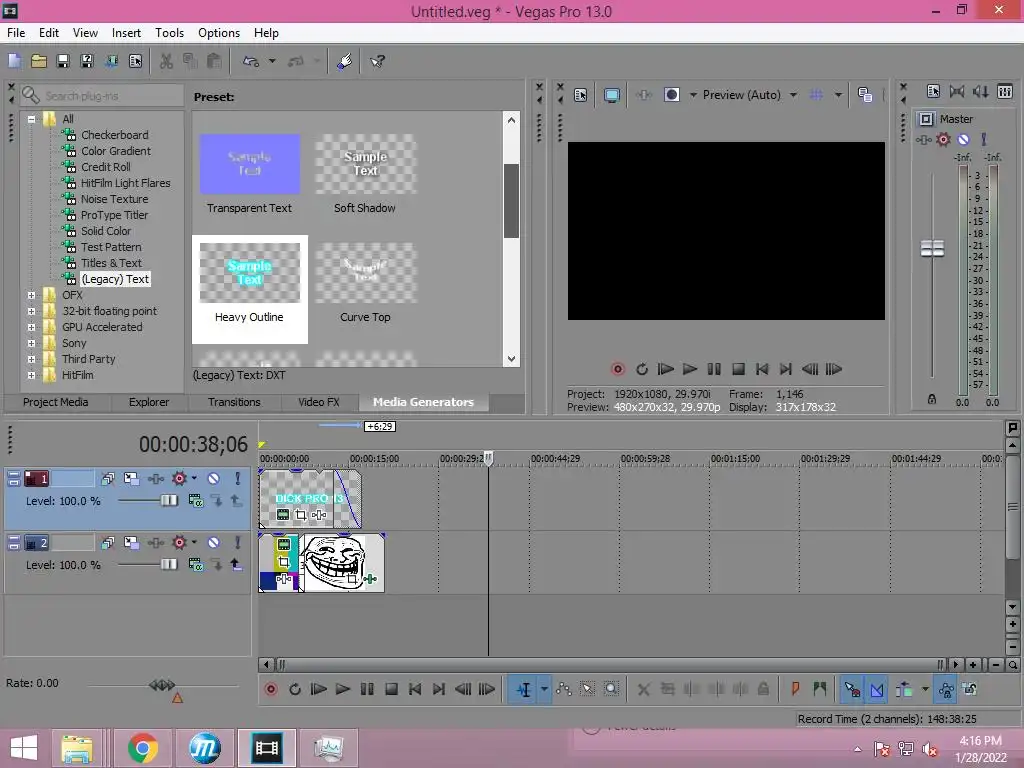The image size is (1024, 768).
Task: Click the Project Video Properties icon in preview
Action: (581, 95)
